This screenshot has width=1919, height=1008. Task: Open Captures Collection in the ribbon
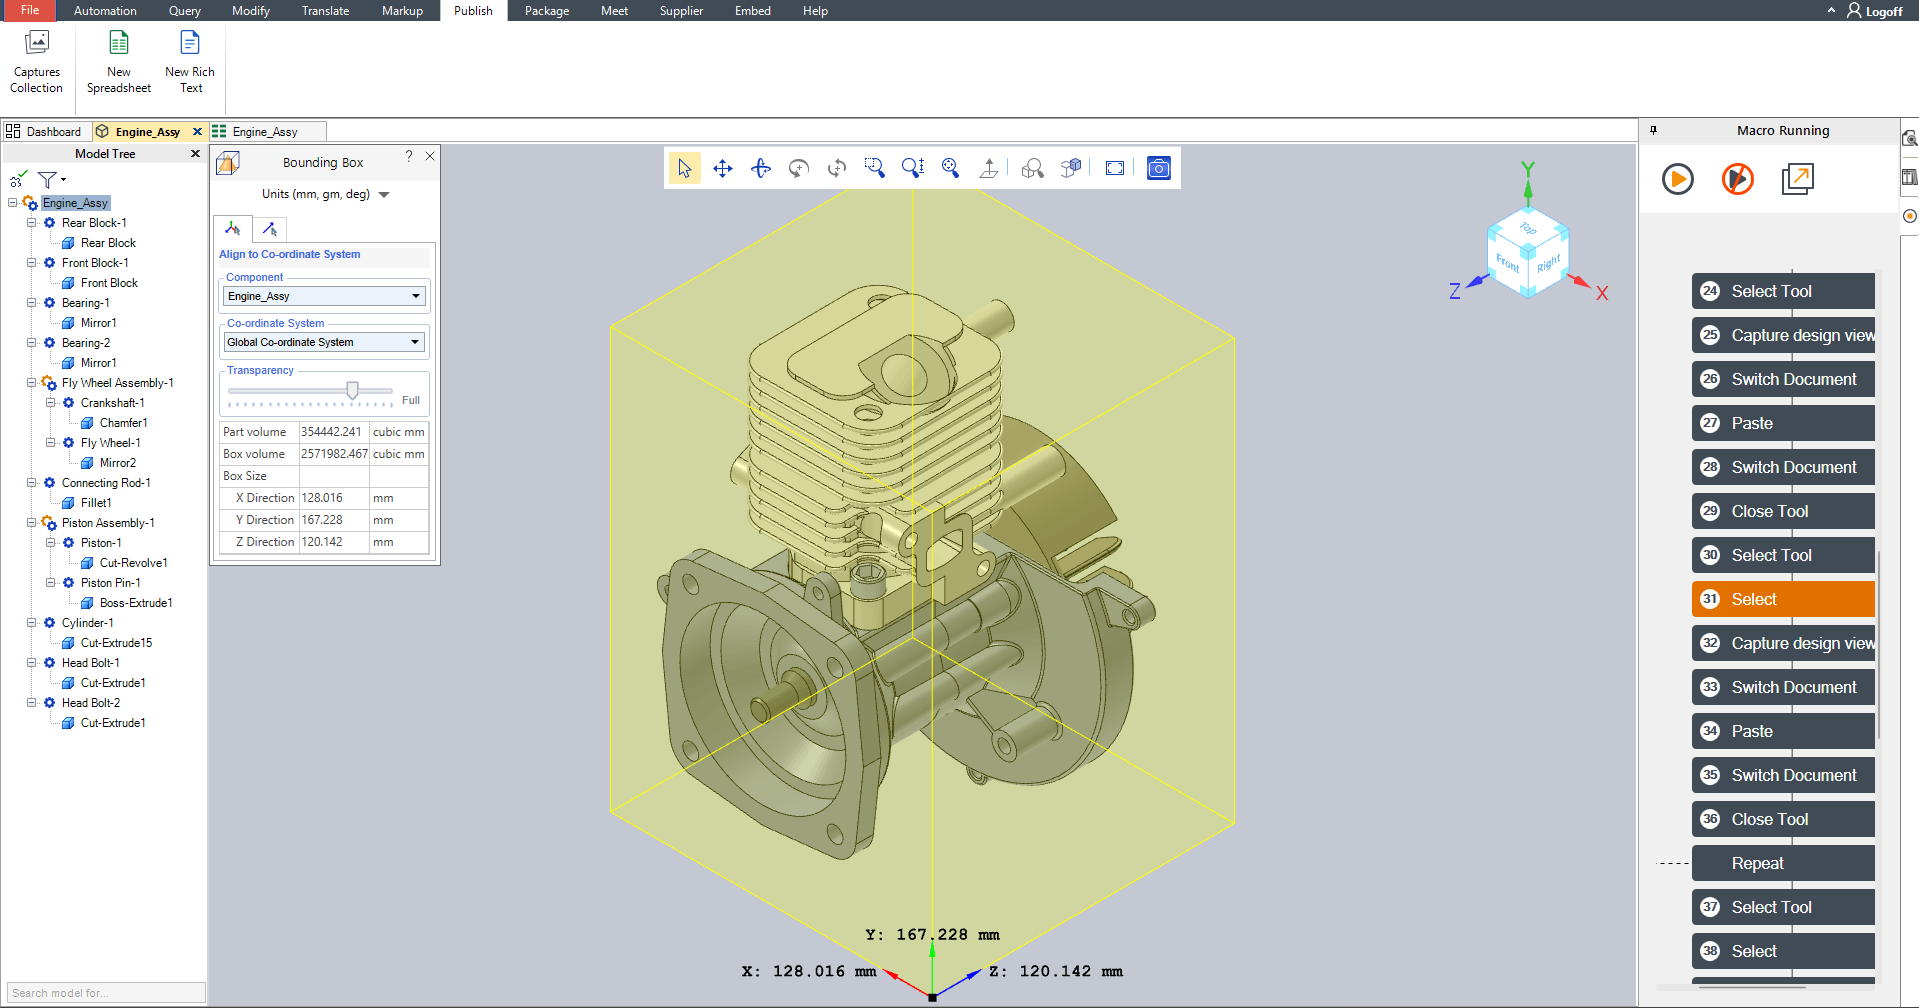[x=37, y=62]
